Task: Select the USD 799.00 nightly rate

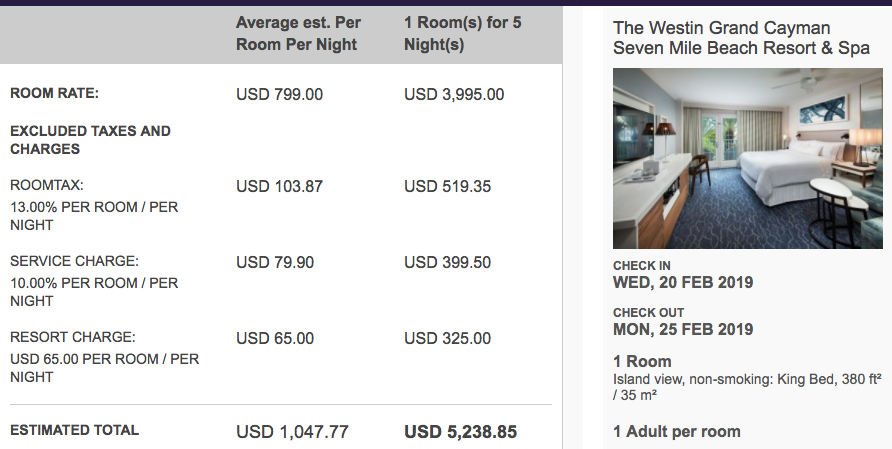Action: [279, 94]
